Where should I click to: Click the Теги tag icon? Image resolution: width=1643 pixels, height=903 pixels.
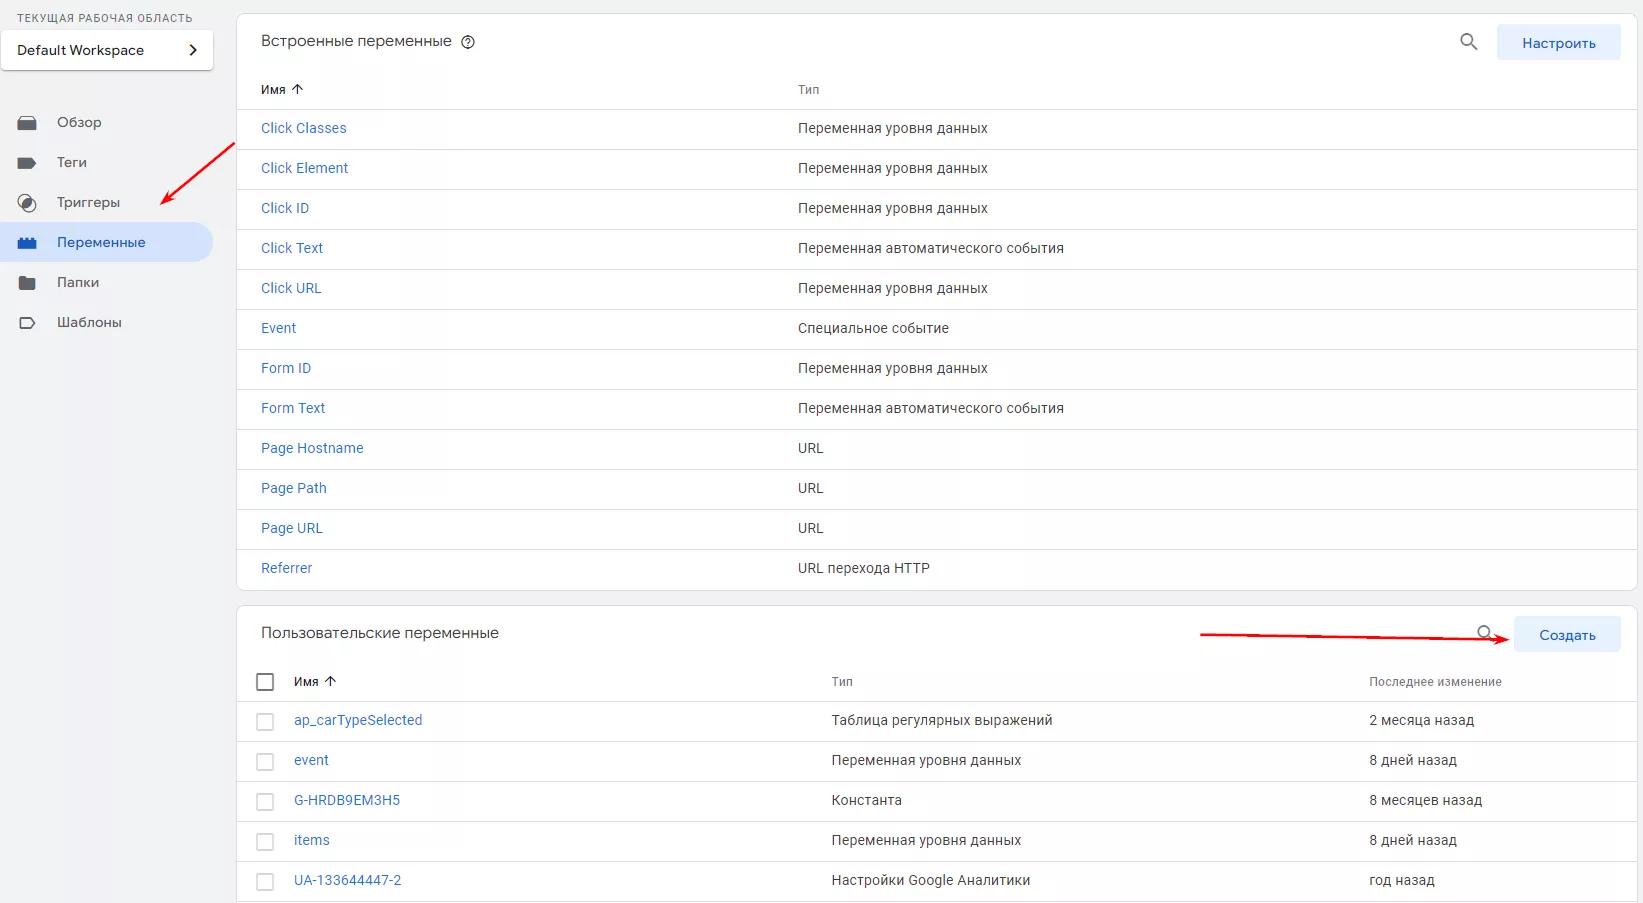[27, 163]
